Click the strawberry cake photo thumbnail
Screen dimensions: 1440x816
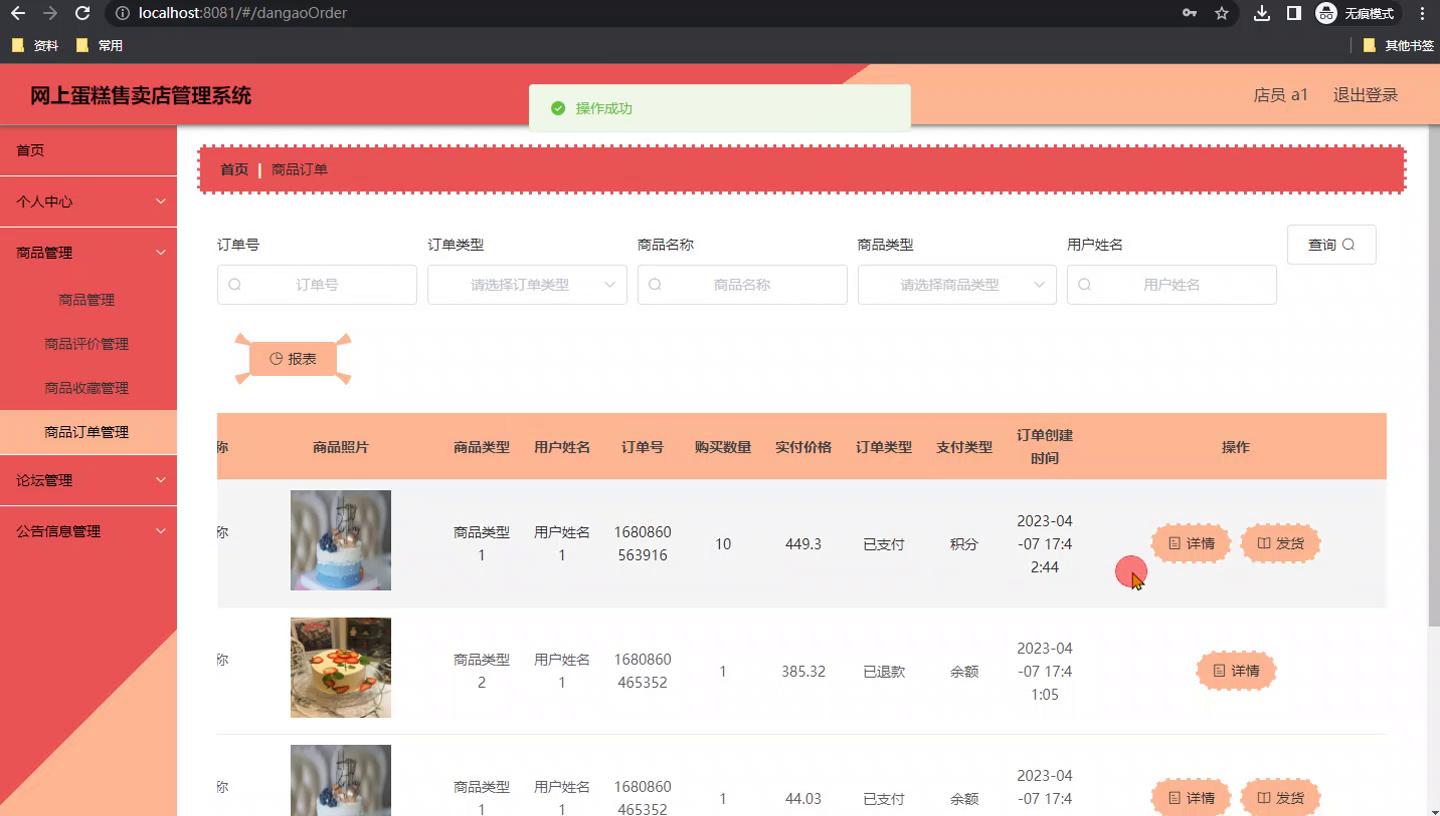(x=341, y=668)
